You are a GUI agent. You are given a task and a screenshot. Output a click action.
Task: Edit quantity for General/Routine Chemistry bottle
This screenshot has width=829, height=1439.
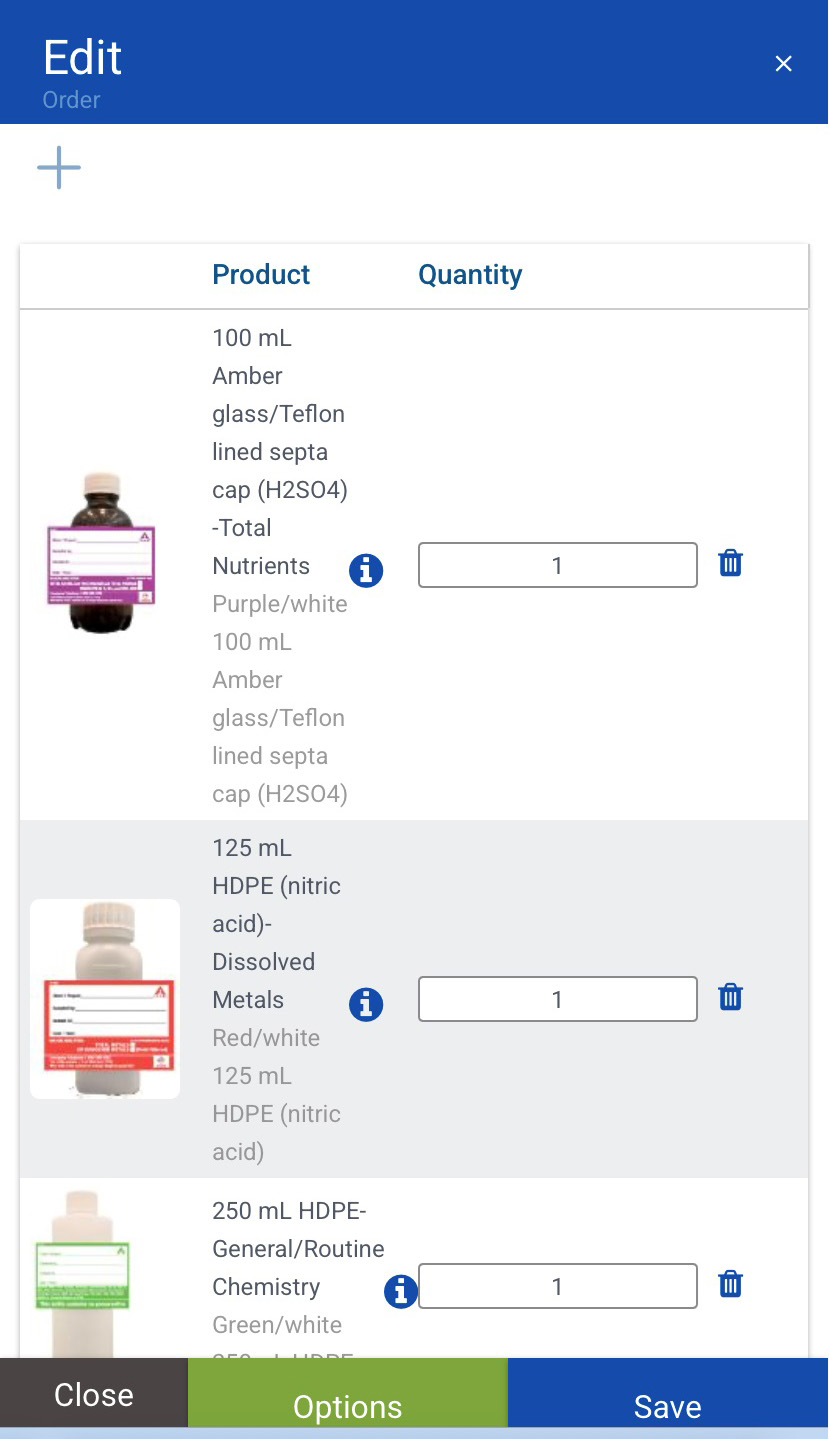557,1286
